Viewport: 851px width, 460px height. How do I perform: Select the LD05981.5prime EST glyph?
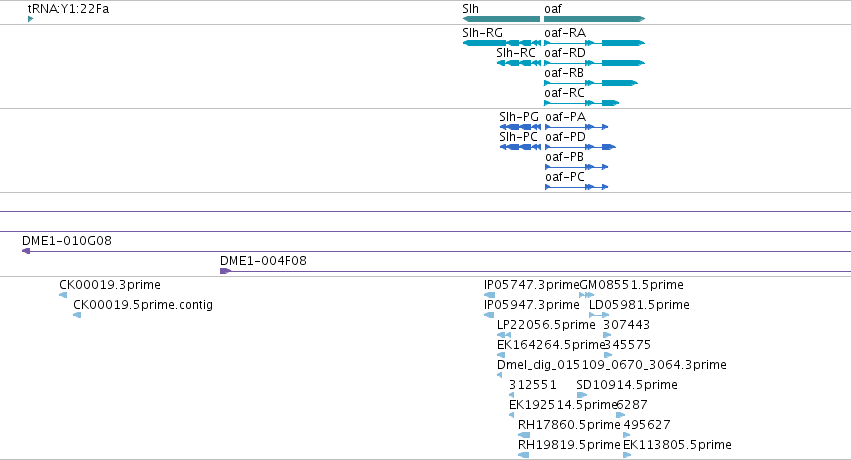[x=599, y=315]
